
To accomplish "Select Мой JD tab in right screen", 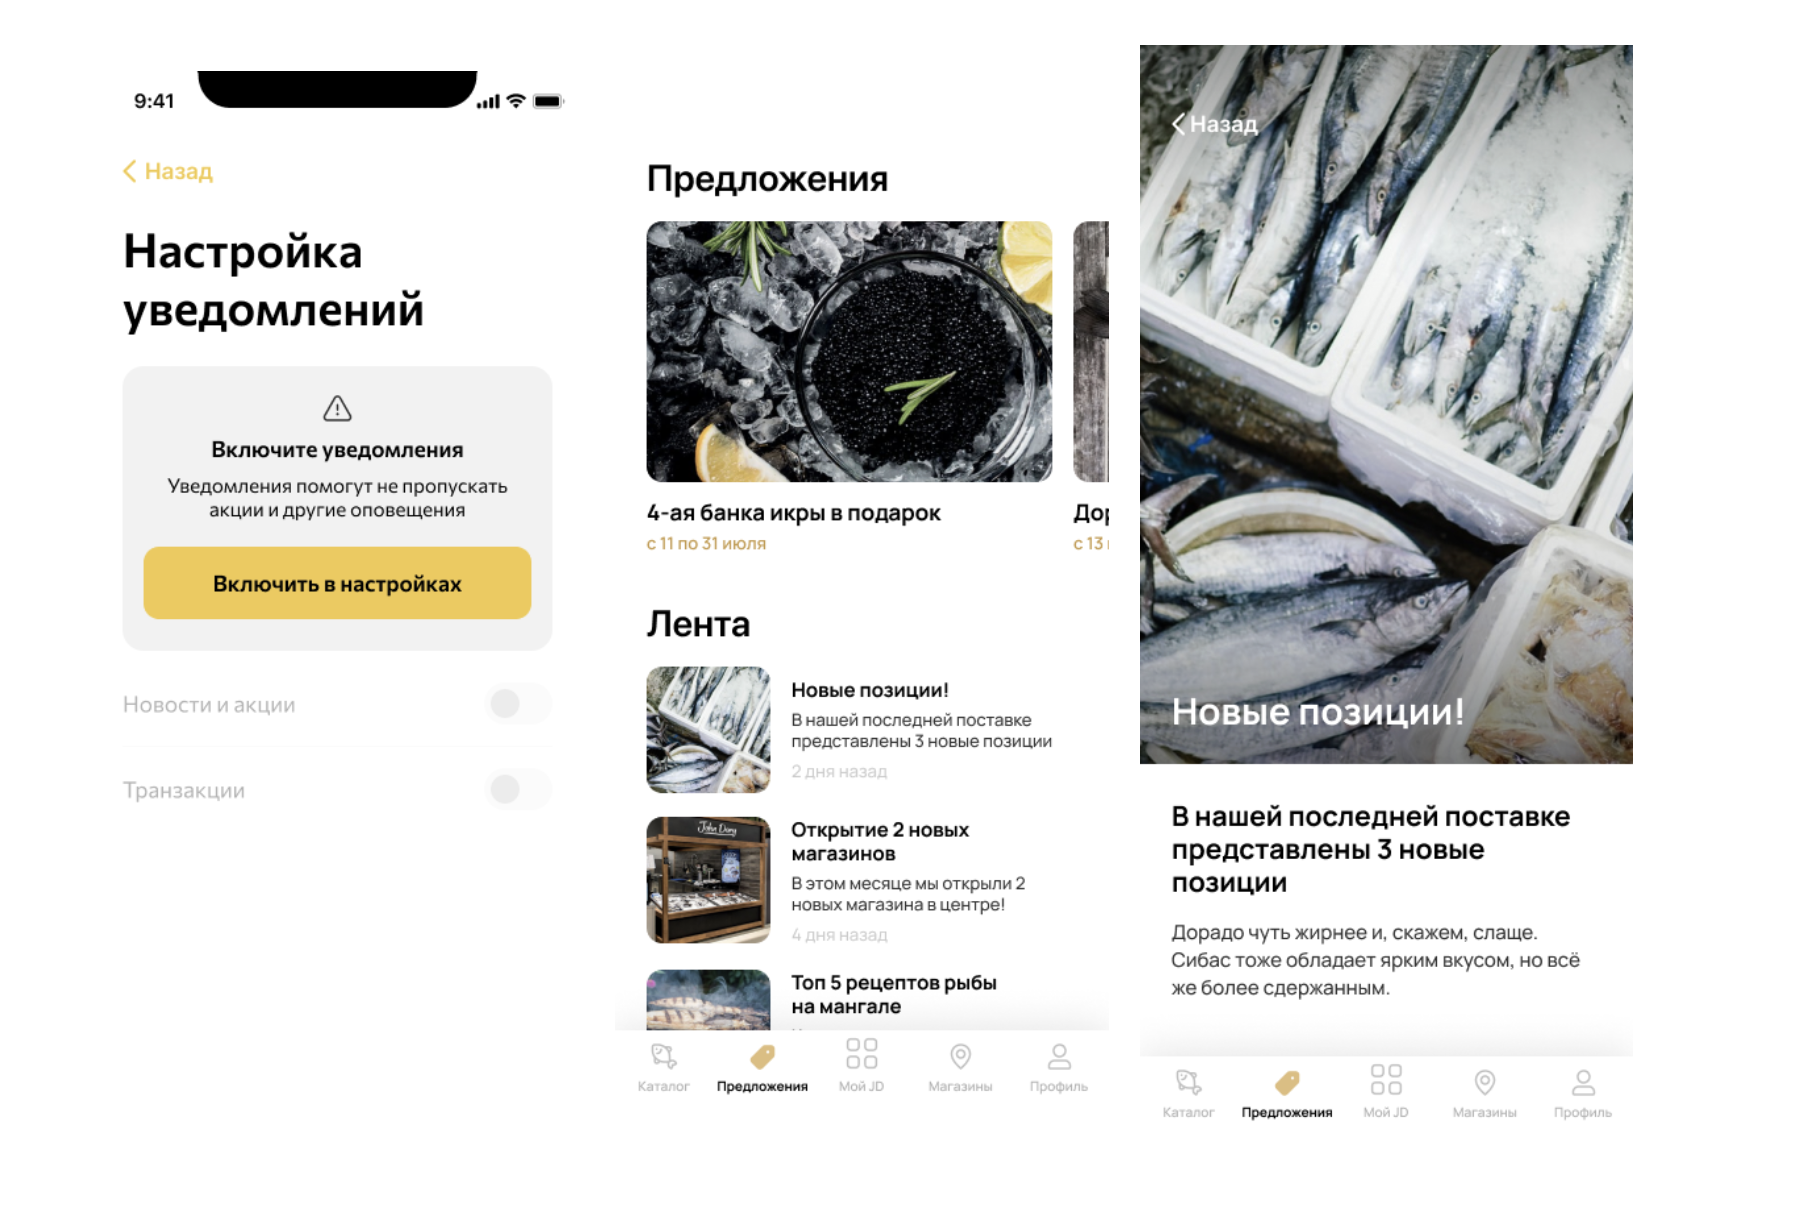I will [1386, 1092].
